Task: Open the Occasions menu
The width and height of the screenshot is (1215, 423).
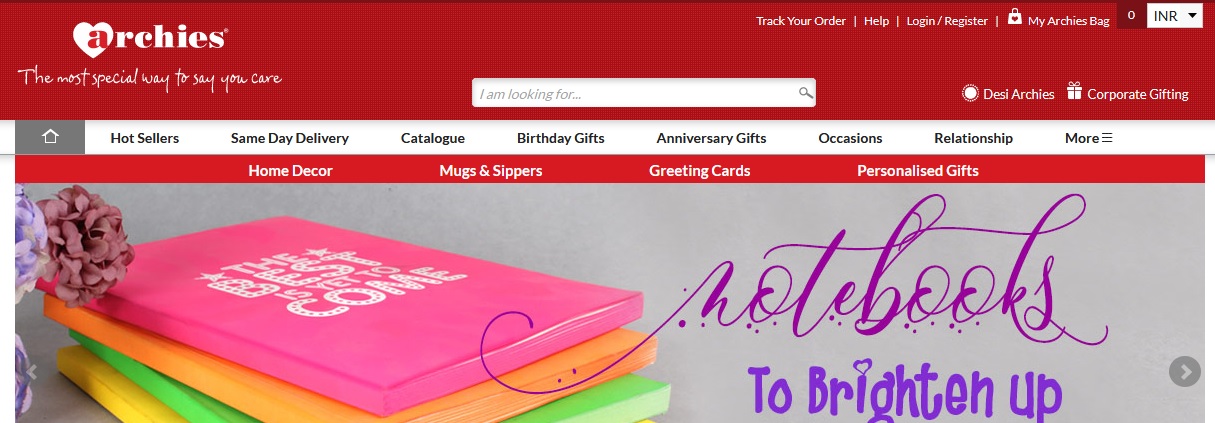Action: tap(850, 138)
